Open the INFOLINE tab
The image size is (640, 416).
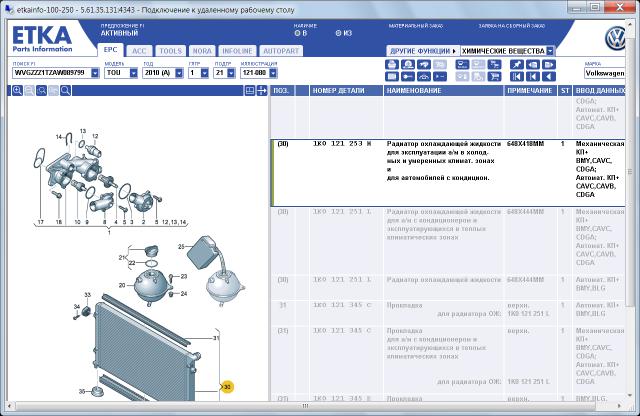(x=237, y=51)
